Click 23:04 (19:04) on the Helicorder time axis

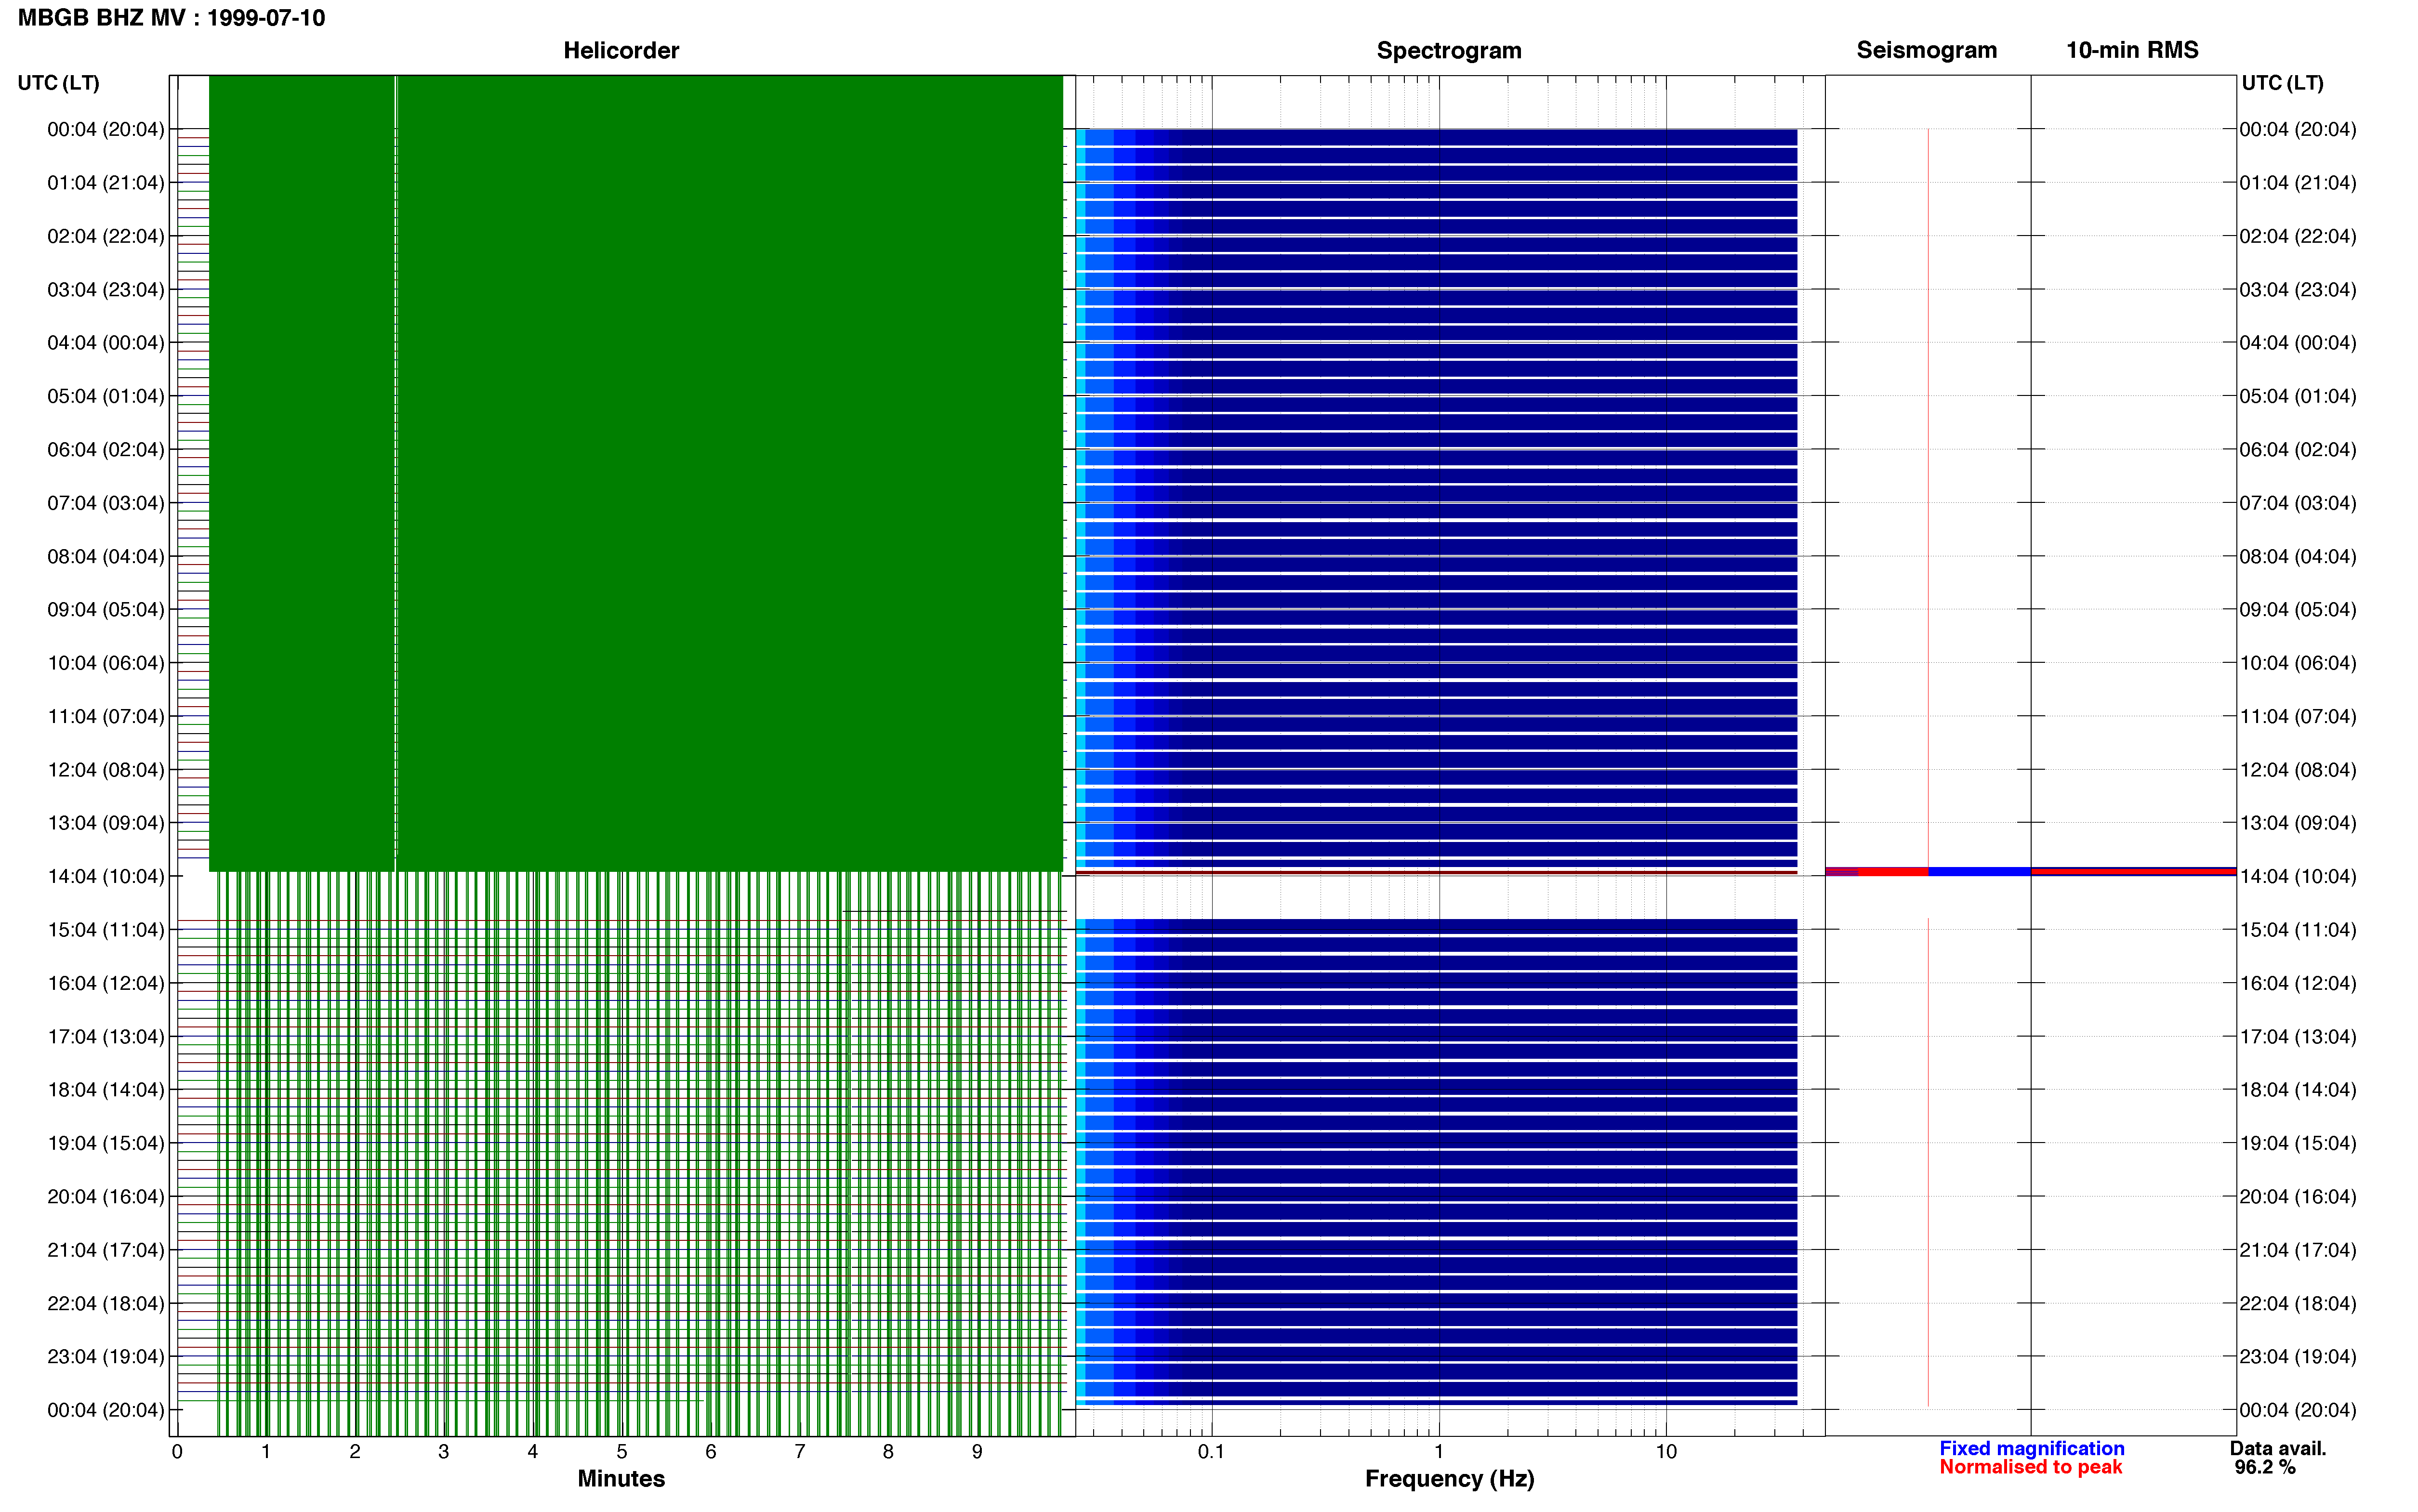[x=106, y=1357]
